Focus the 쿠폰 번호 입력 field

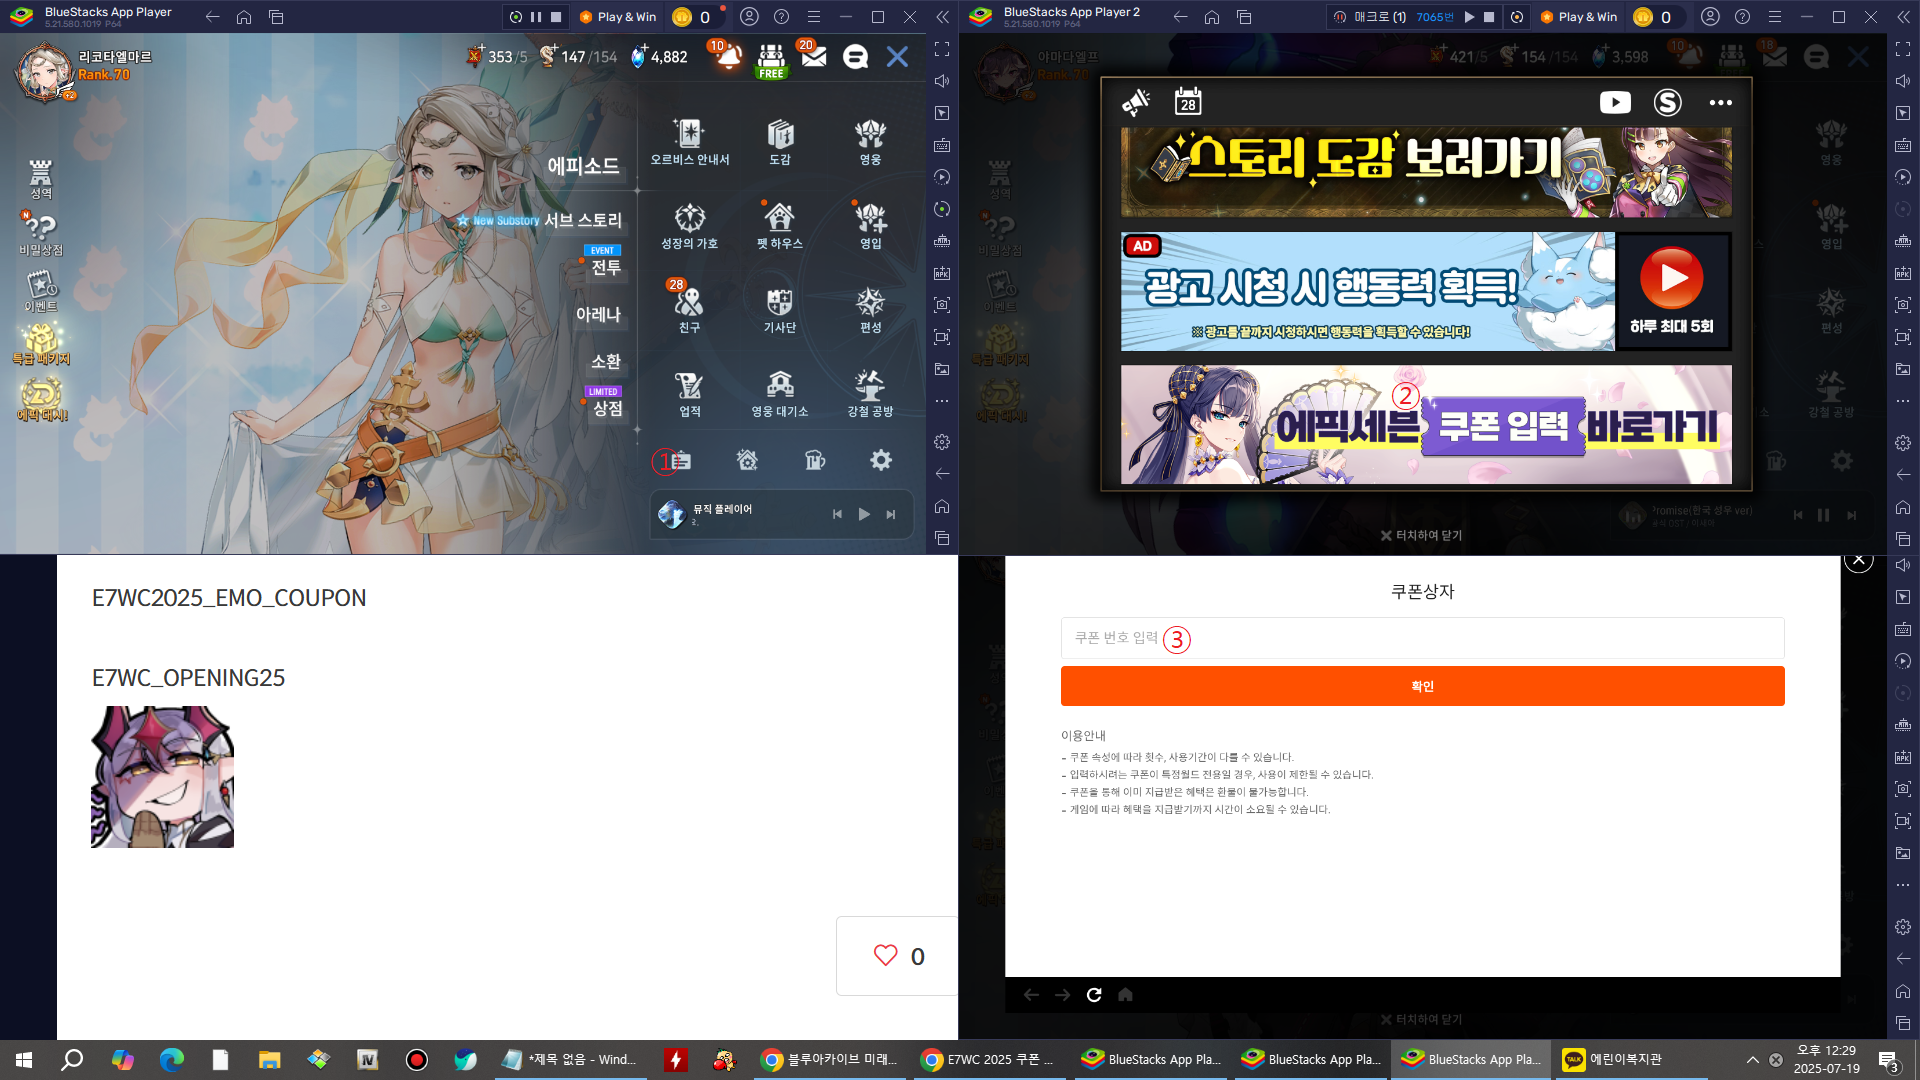[x=1422, y=638]
